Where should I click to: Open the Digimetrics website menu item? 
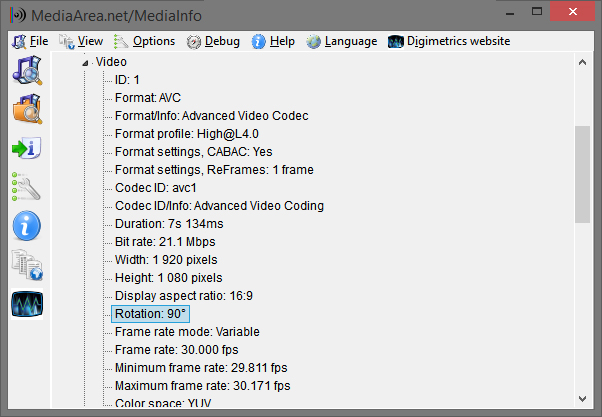pos(449,41)
